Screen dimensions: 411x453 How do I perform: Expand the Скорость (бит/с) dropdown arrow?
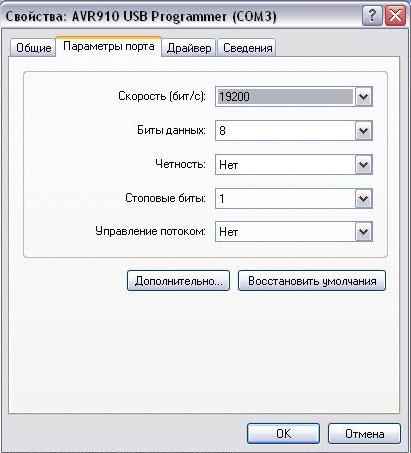363,97
